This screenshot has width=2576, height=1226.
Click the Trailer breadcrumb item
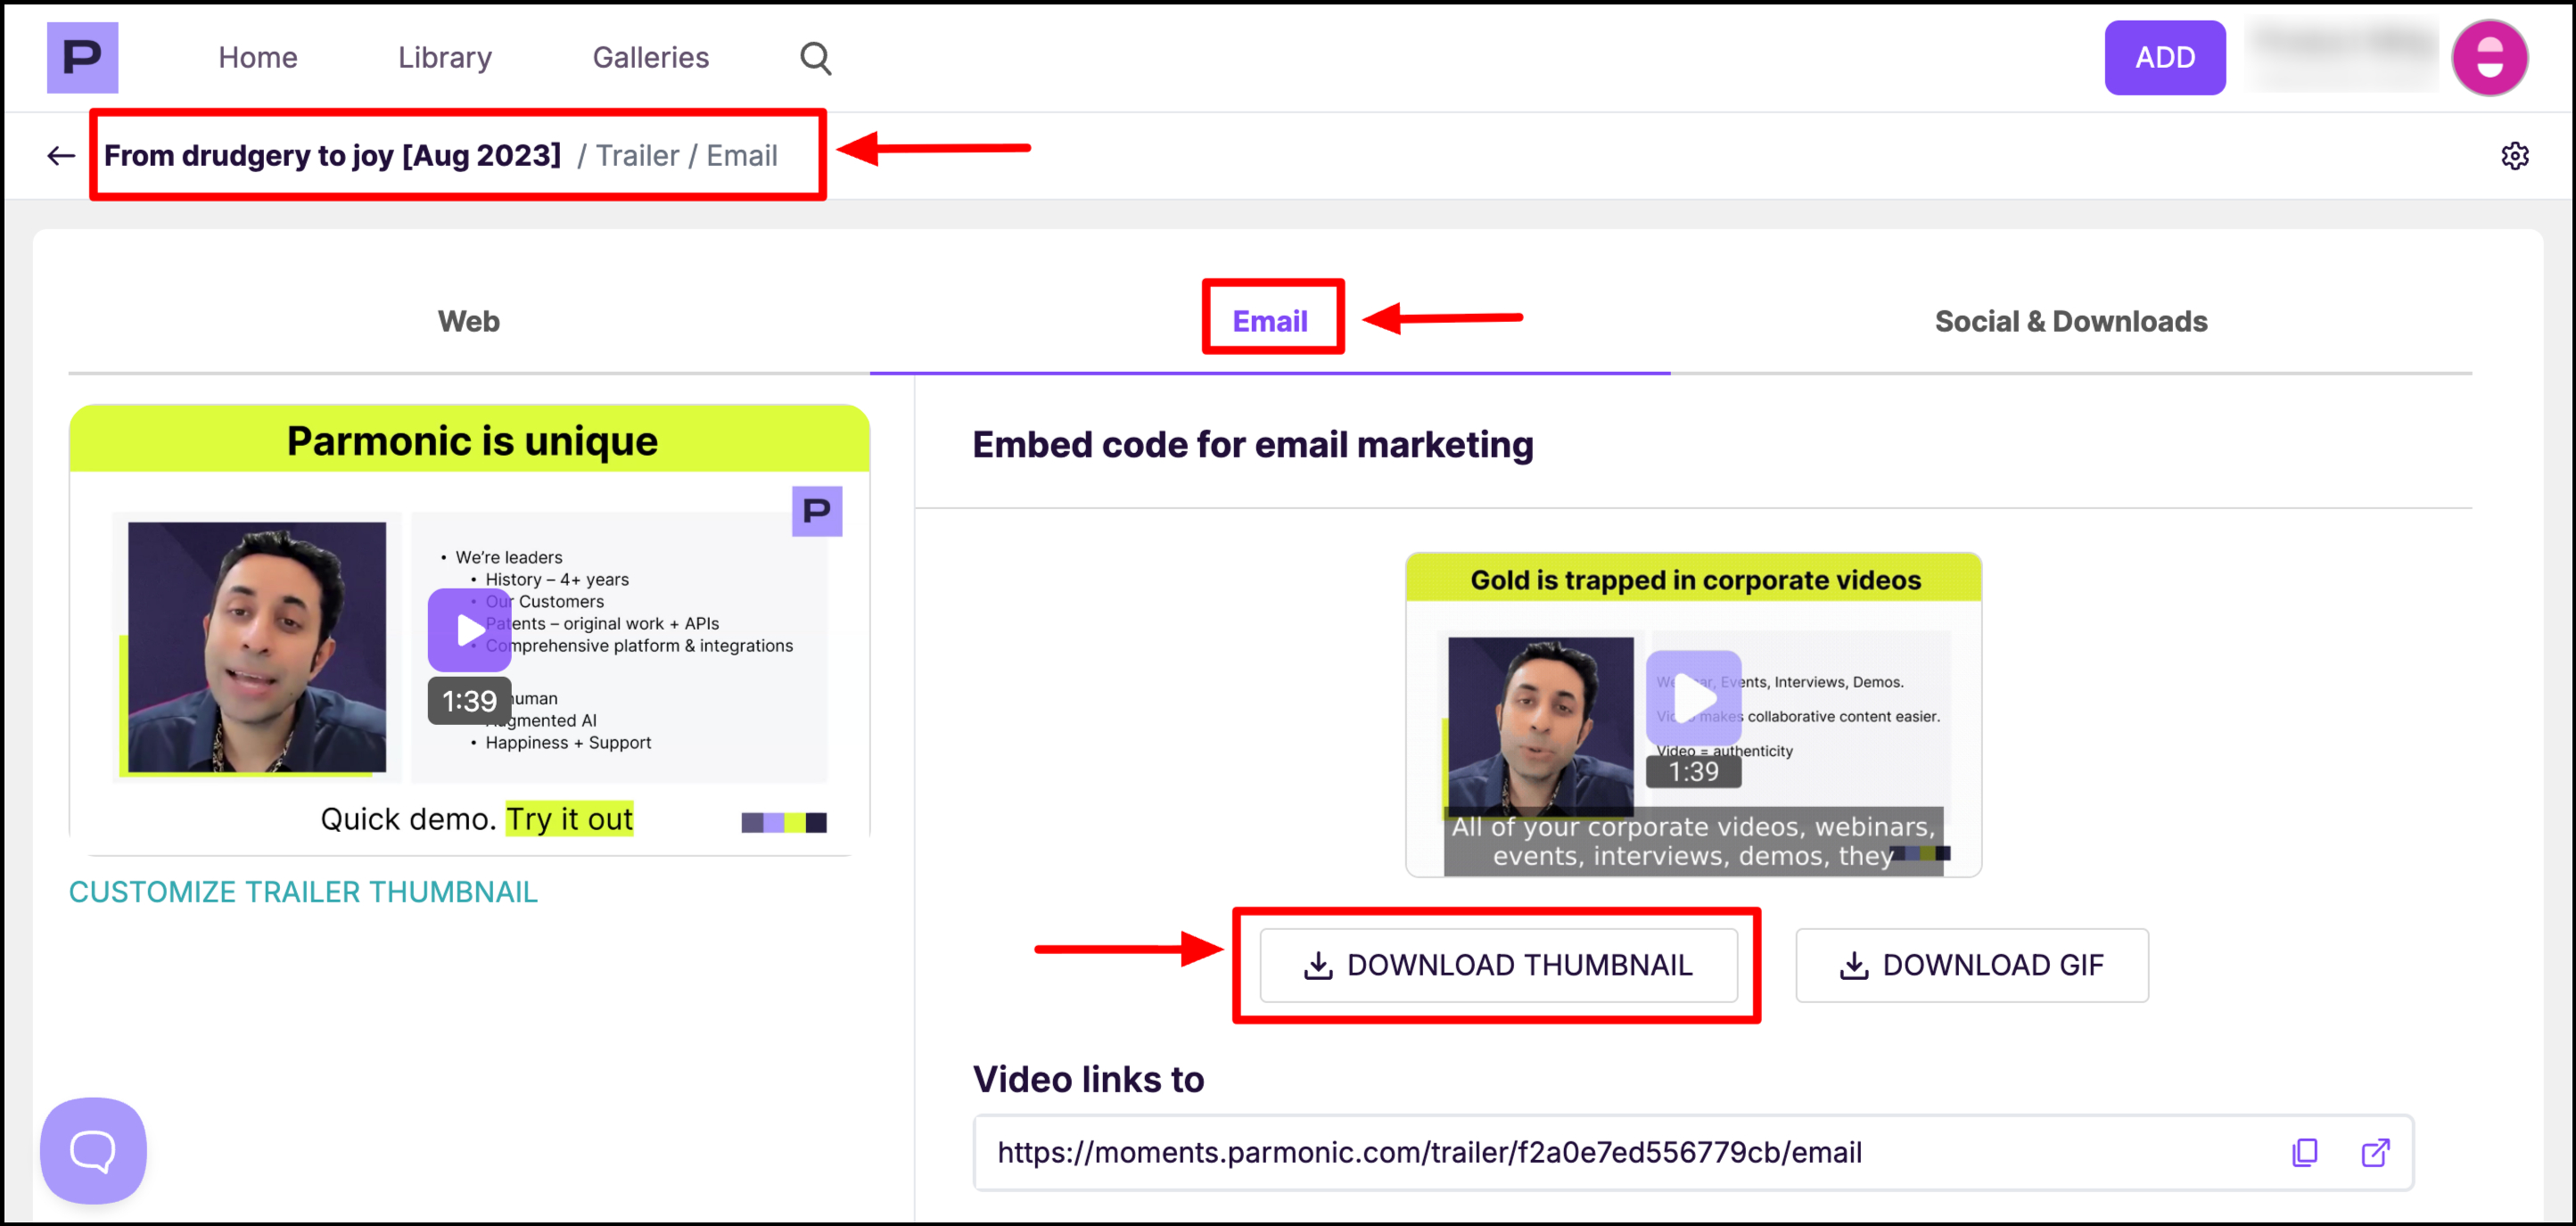tap(637, 155)
